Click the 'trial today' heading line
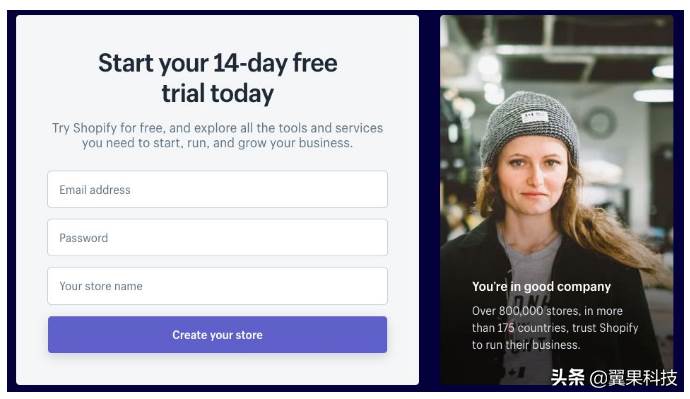This screenshot has height=399, width=690. coord(217,94)
